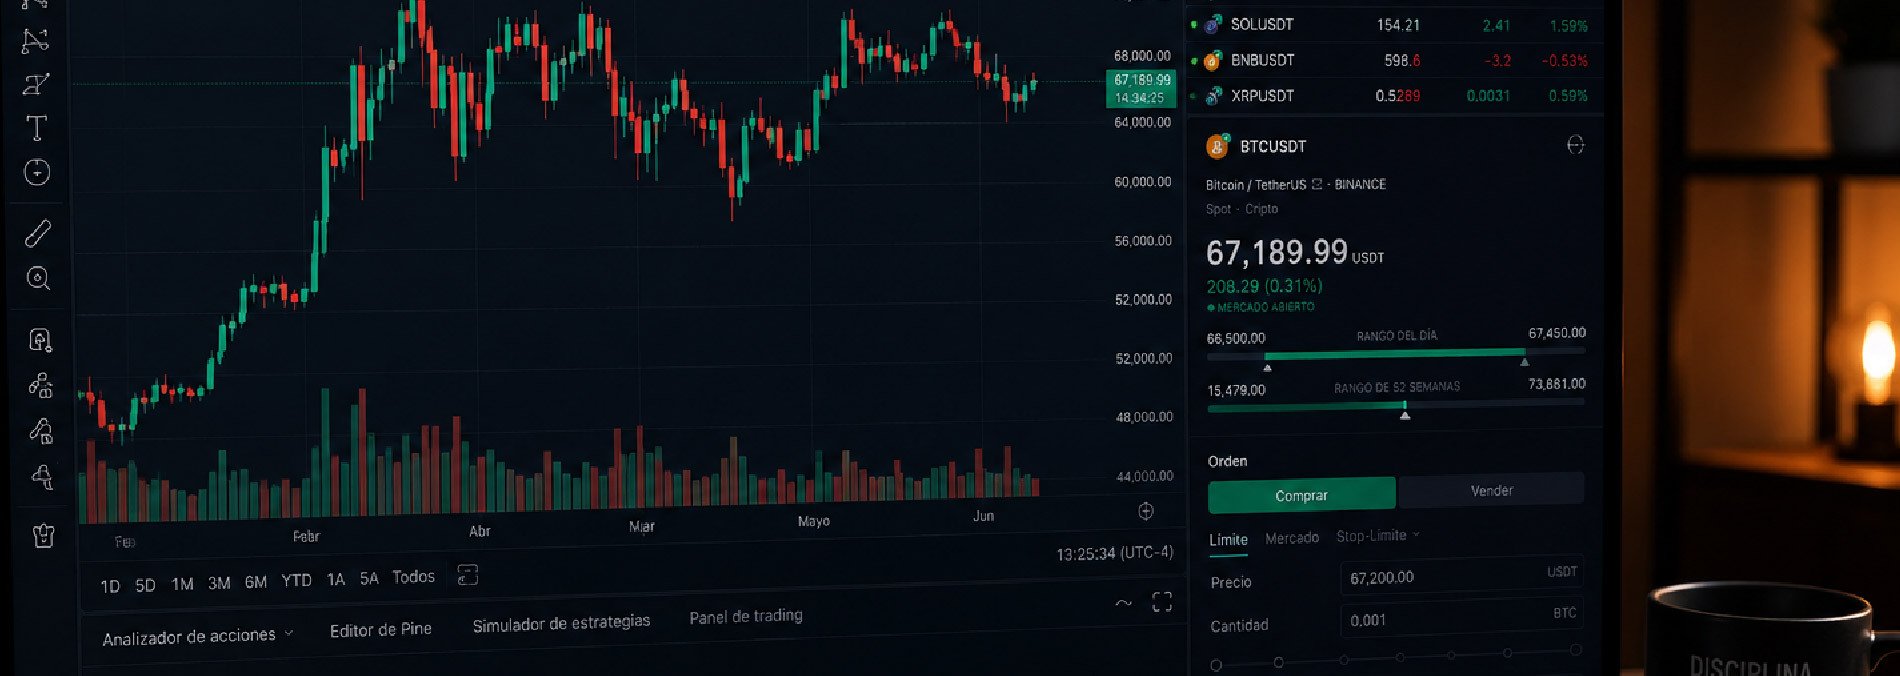
Task: Click the BNBUSDT price 598.6
Action: (x=1402, y=61)
